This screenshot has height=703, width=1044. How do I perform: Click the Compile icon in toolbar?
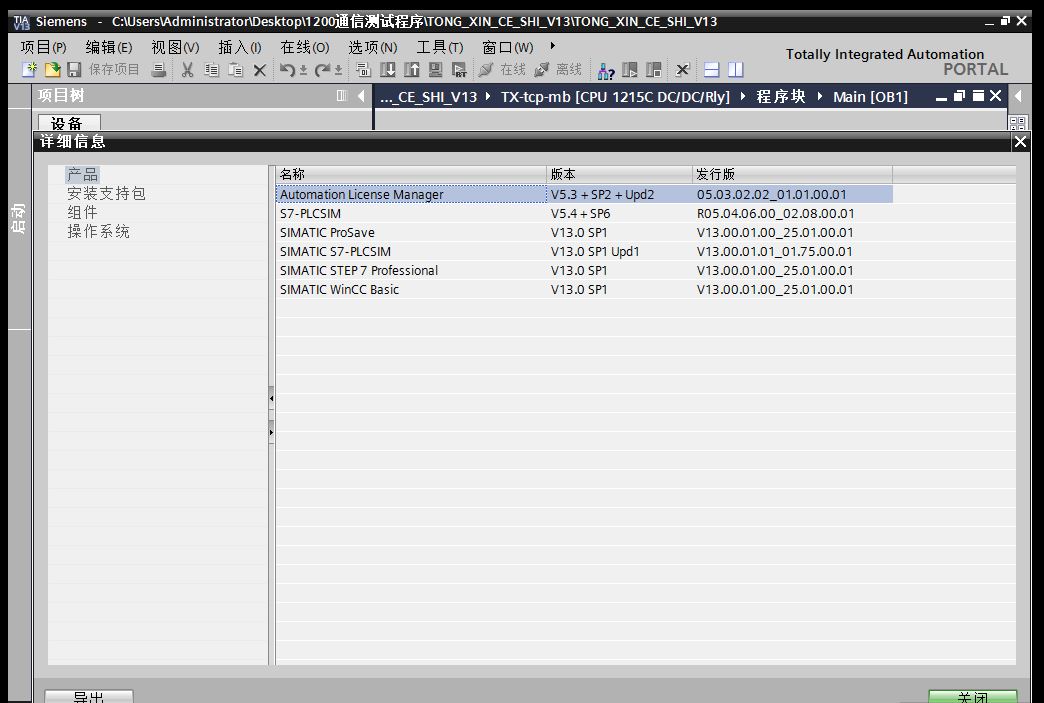click(363, 69)
